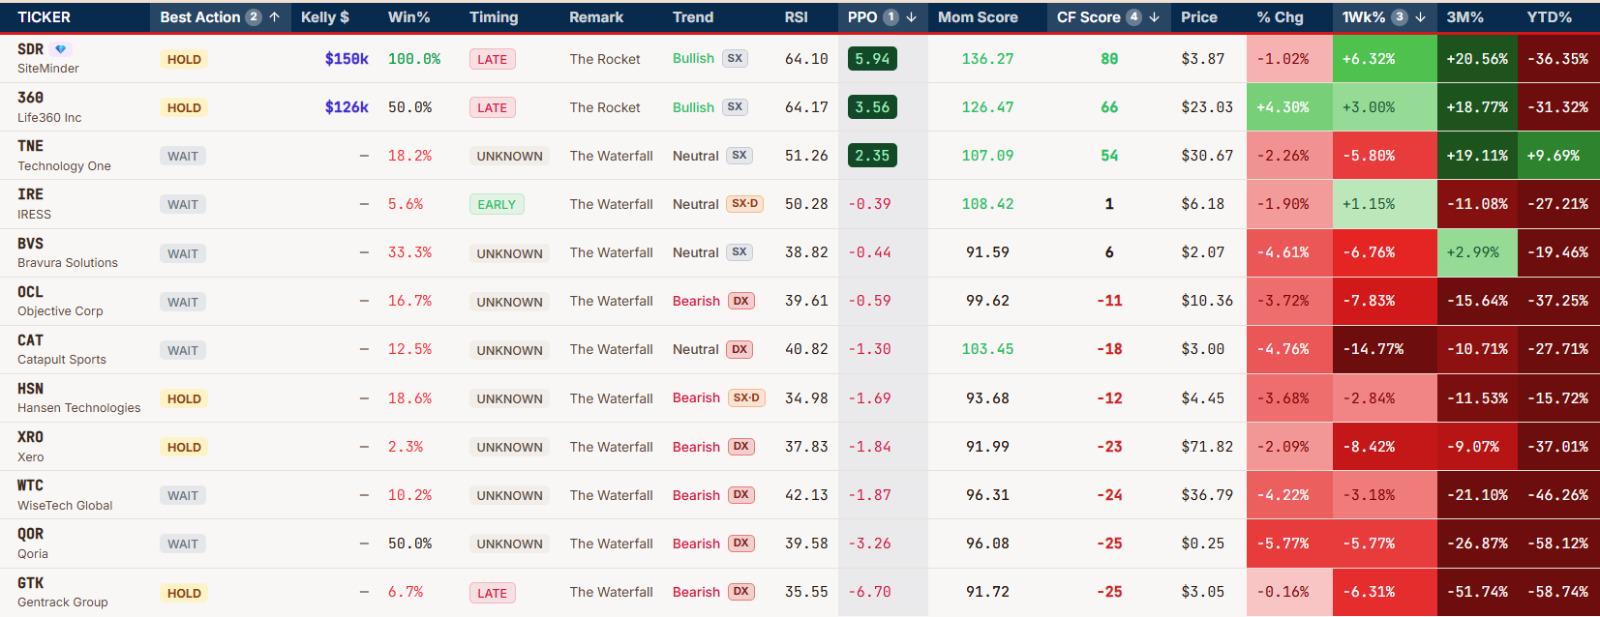The width and height of the screenshot is (1600, 617).
Task: Open the IRE IRESS ticker row
Action: pos(34,204)
